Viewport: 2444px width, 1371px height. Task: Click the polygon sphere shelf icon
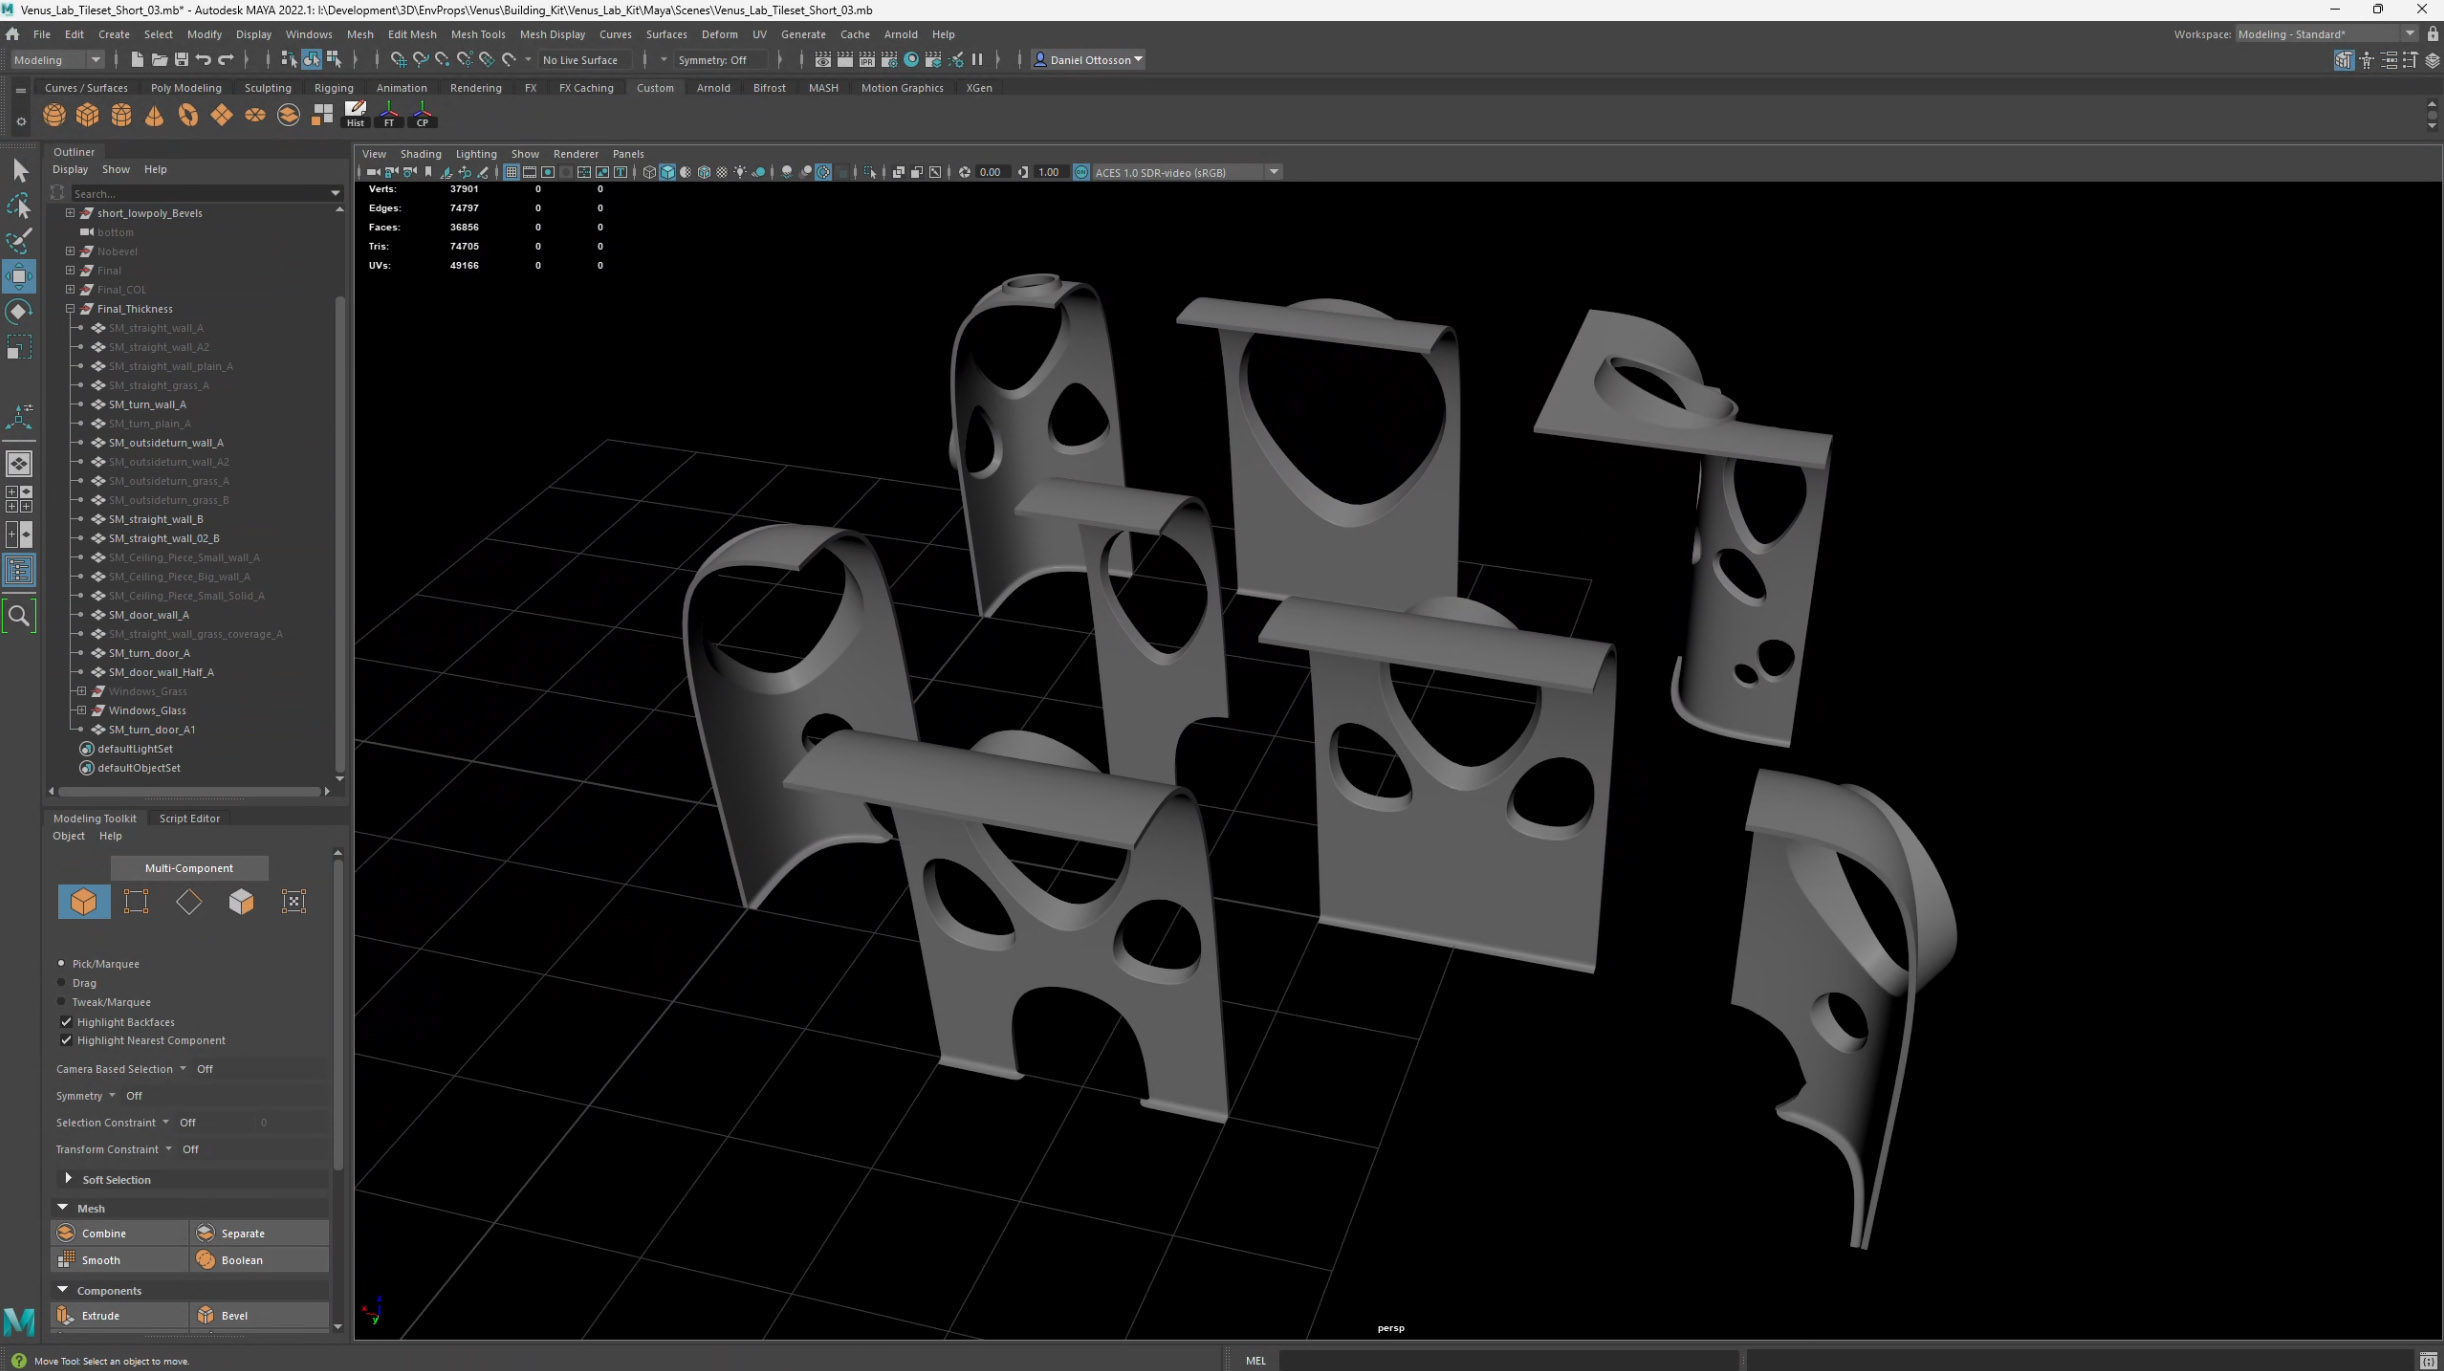(x=54, y=115)
